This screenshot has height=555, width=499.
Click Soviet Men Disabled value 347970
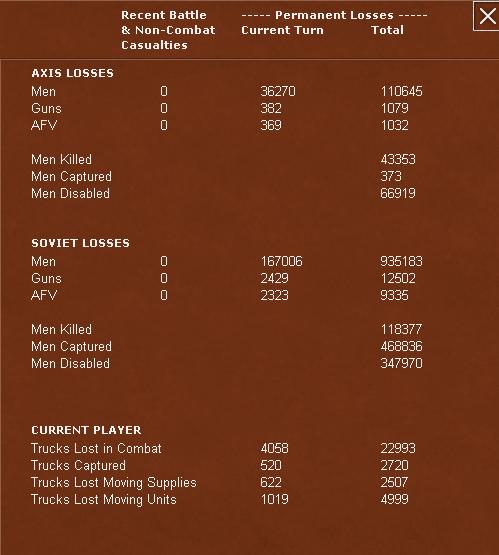click(x=401, y=363)
